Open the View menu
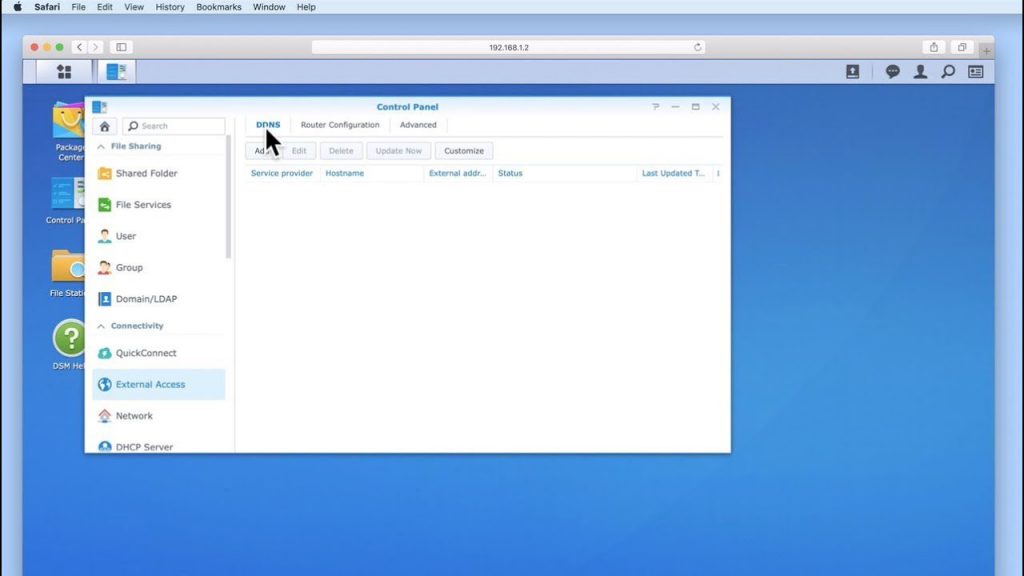The image size is (1024, 576). (134, 7)
